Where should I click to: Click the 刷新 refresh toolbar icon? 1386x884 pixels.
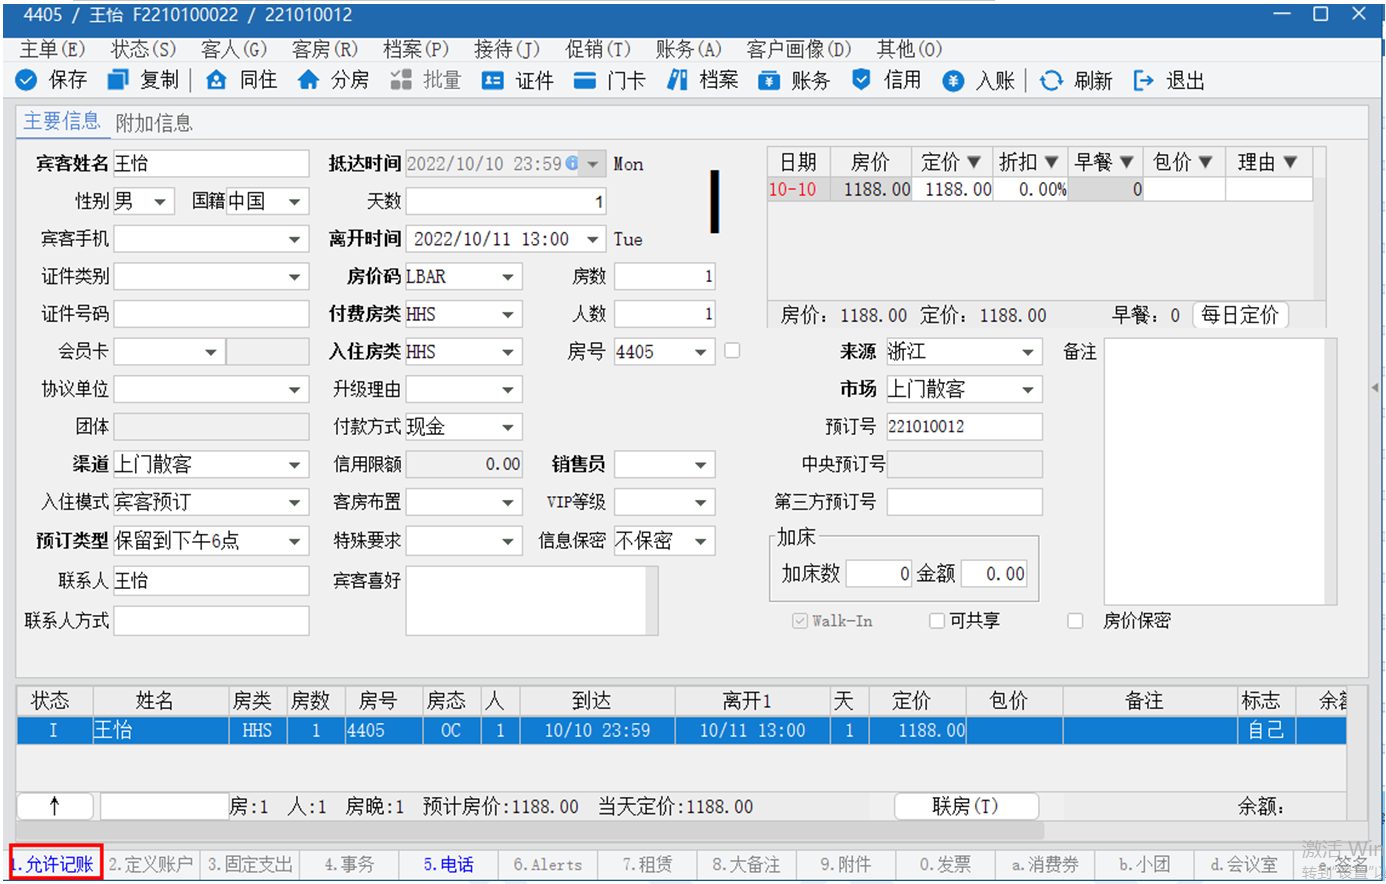click(x=1051, y=80)
